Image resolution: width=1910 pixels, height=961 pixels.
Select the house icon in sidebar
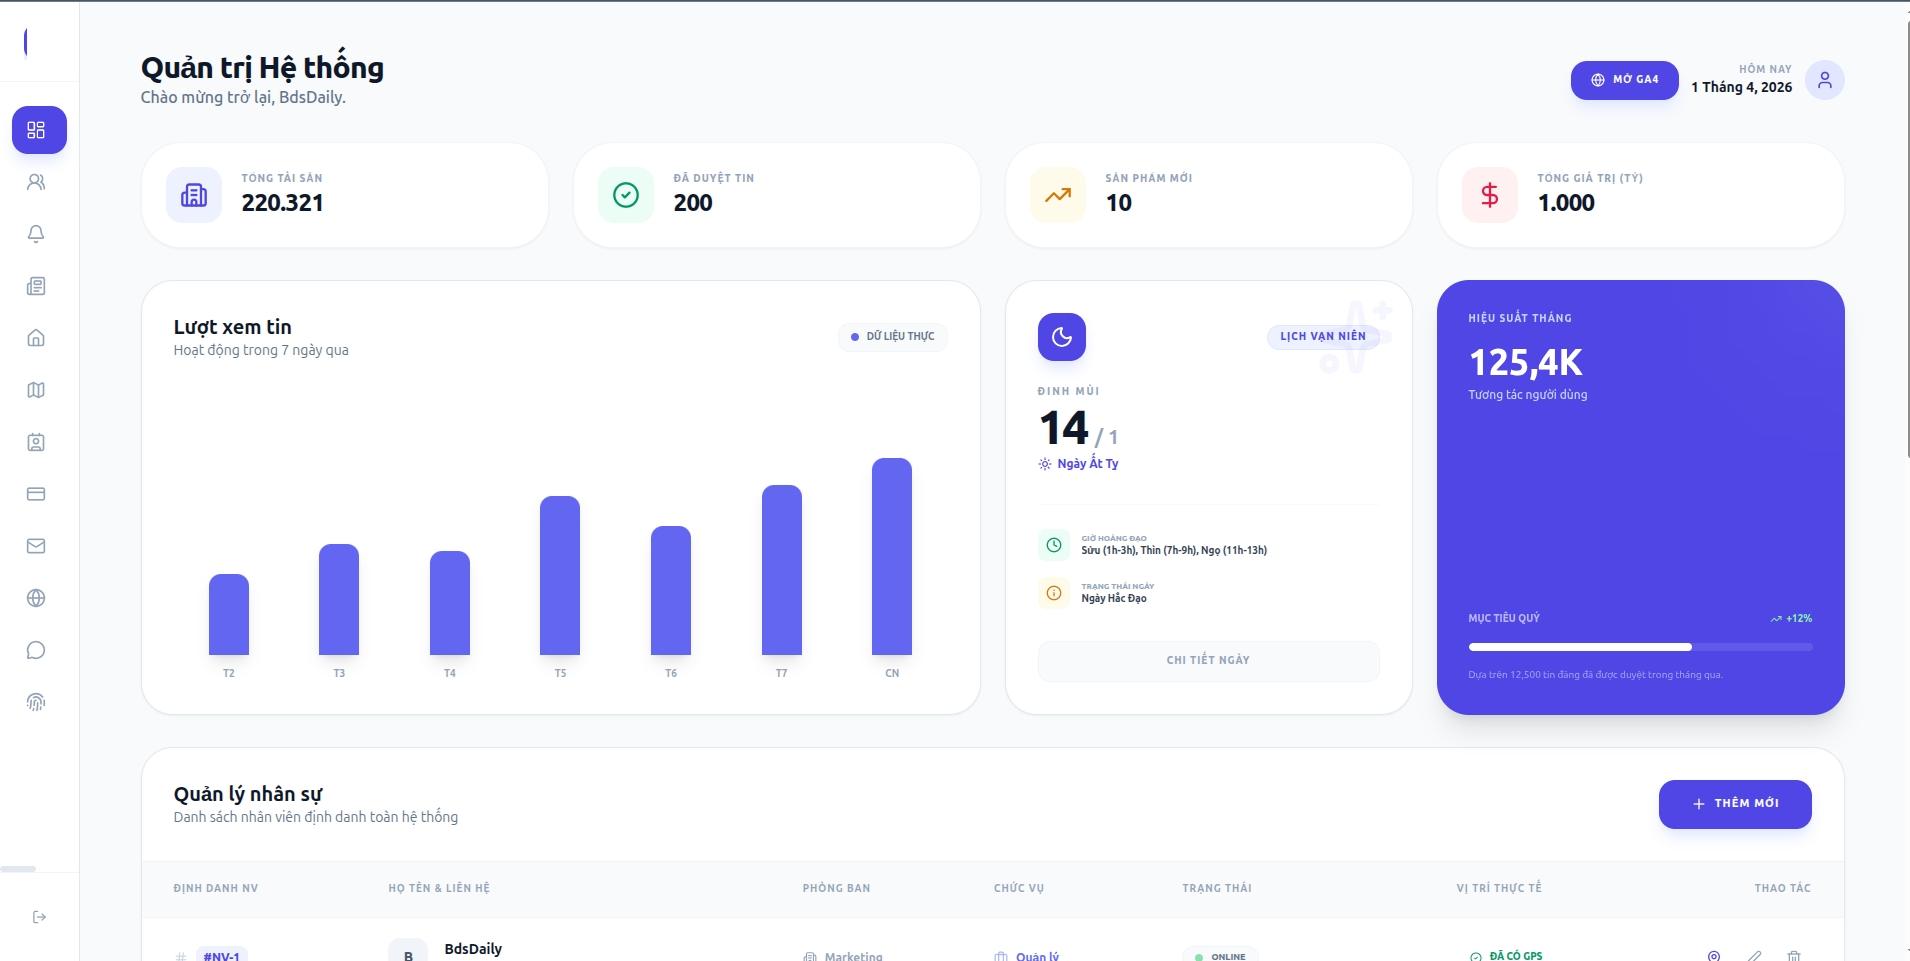[x=36, y=338]
